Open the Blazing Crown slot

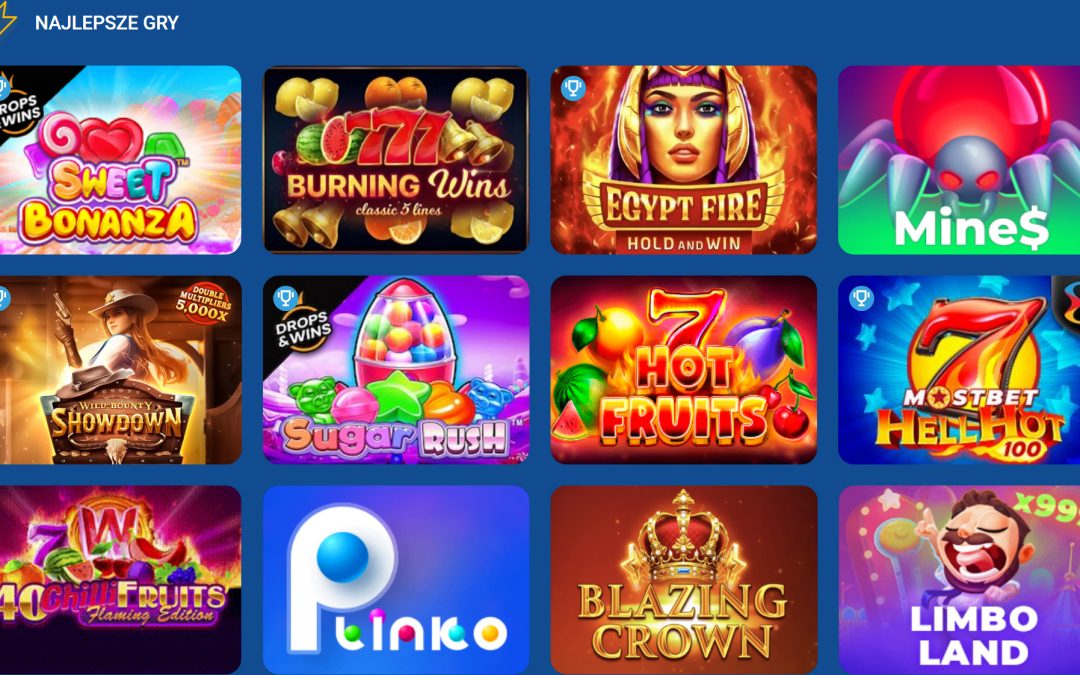tap(683, 580)
